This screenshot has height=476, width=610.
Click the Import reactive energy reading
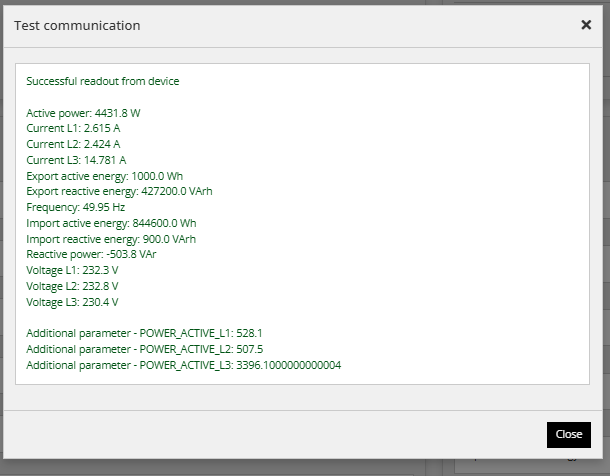(x=111, y=239)
